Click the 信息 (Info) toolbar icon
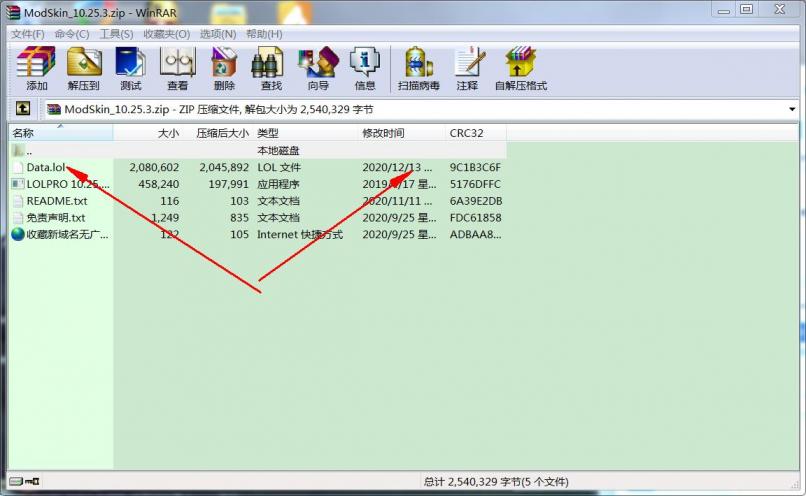The height and width of the screenshot is (496, 806). [x=365, y=62]
